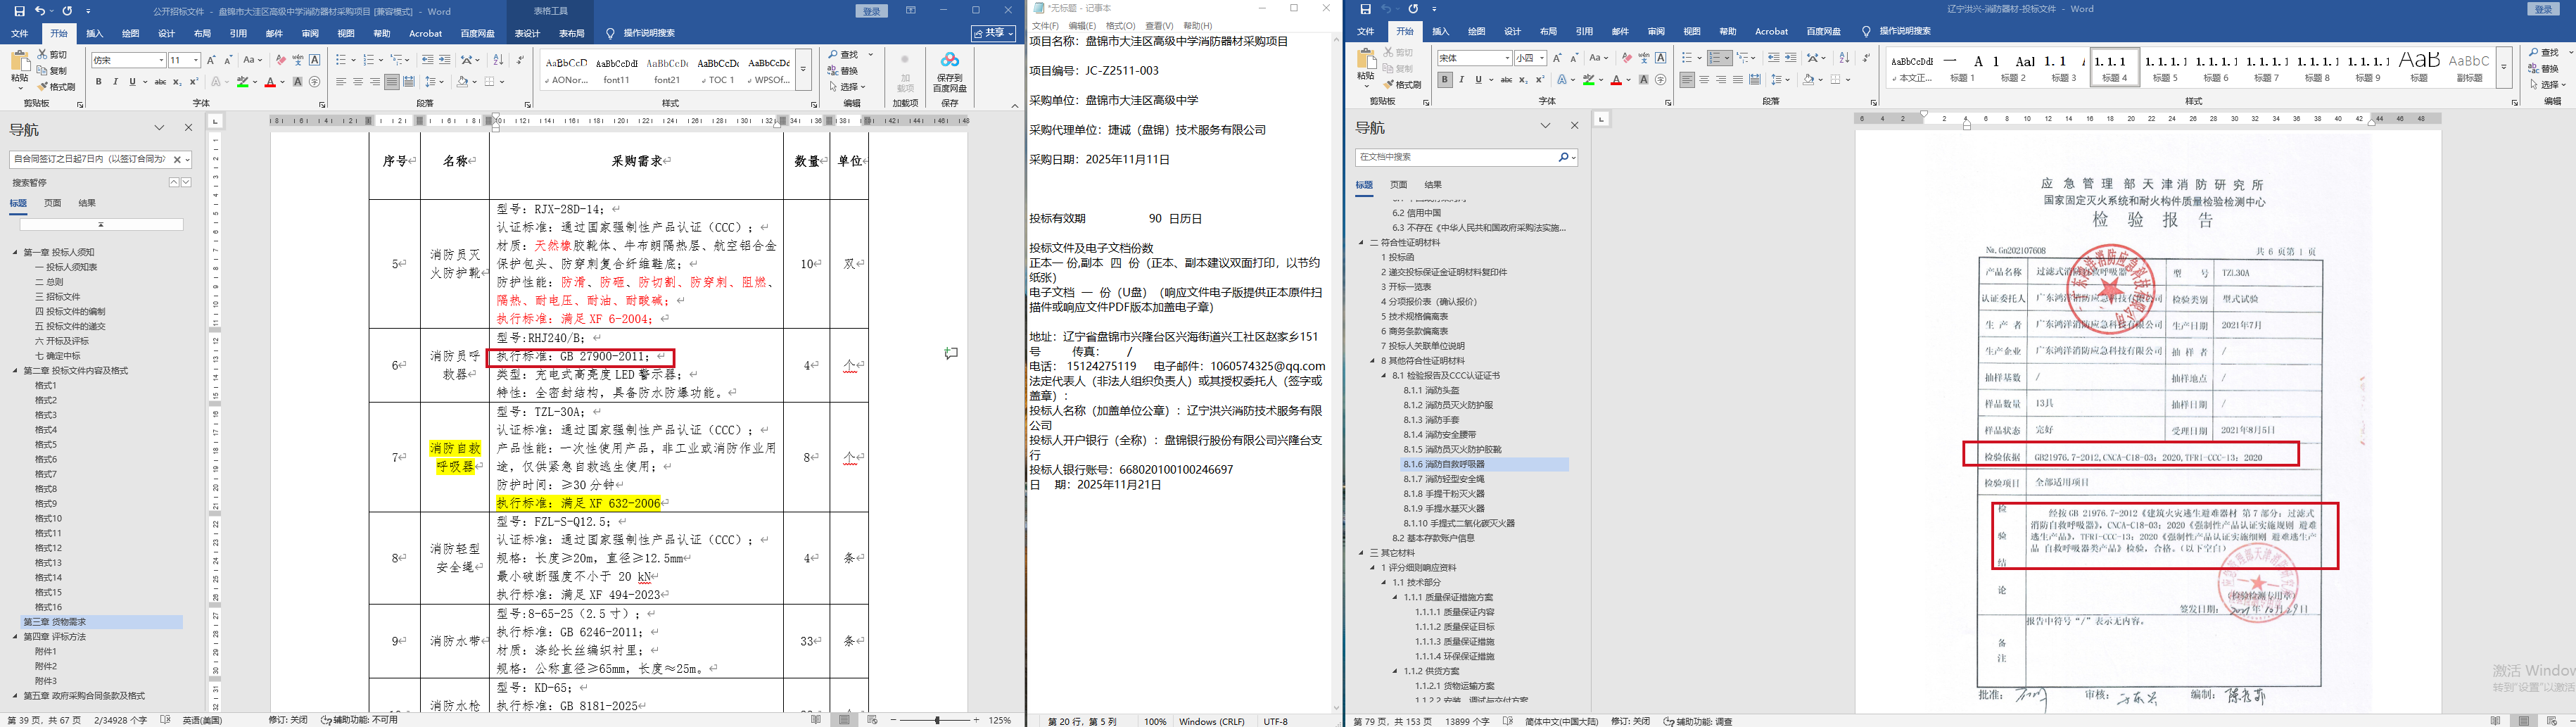Click the Copy (复制) button in the left Word window
This screenshot has height=727, width=2576.
pos(53,71)
